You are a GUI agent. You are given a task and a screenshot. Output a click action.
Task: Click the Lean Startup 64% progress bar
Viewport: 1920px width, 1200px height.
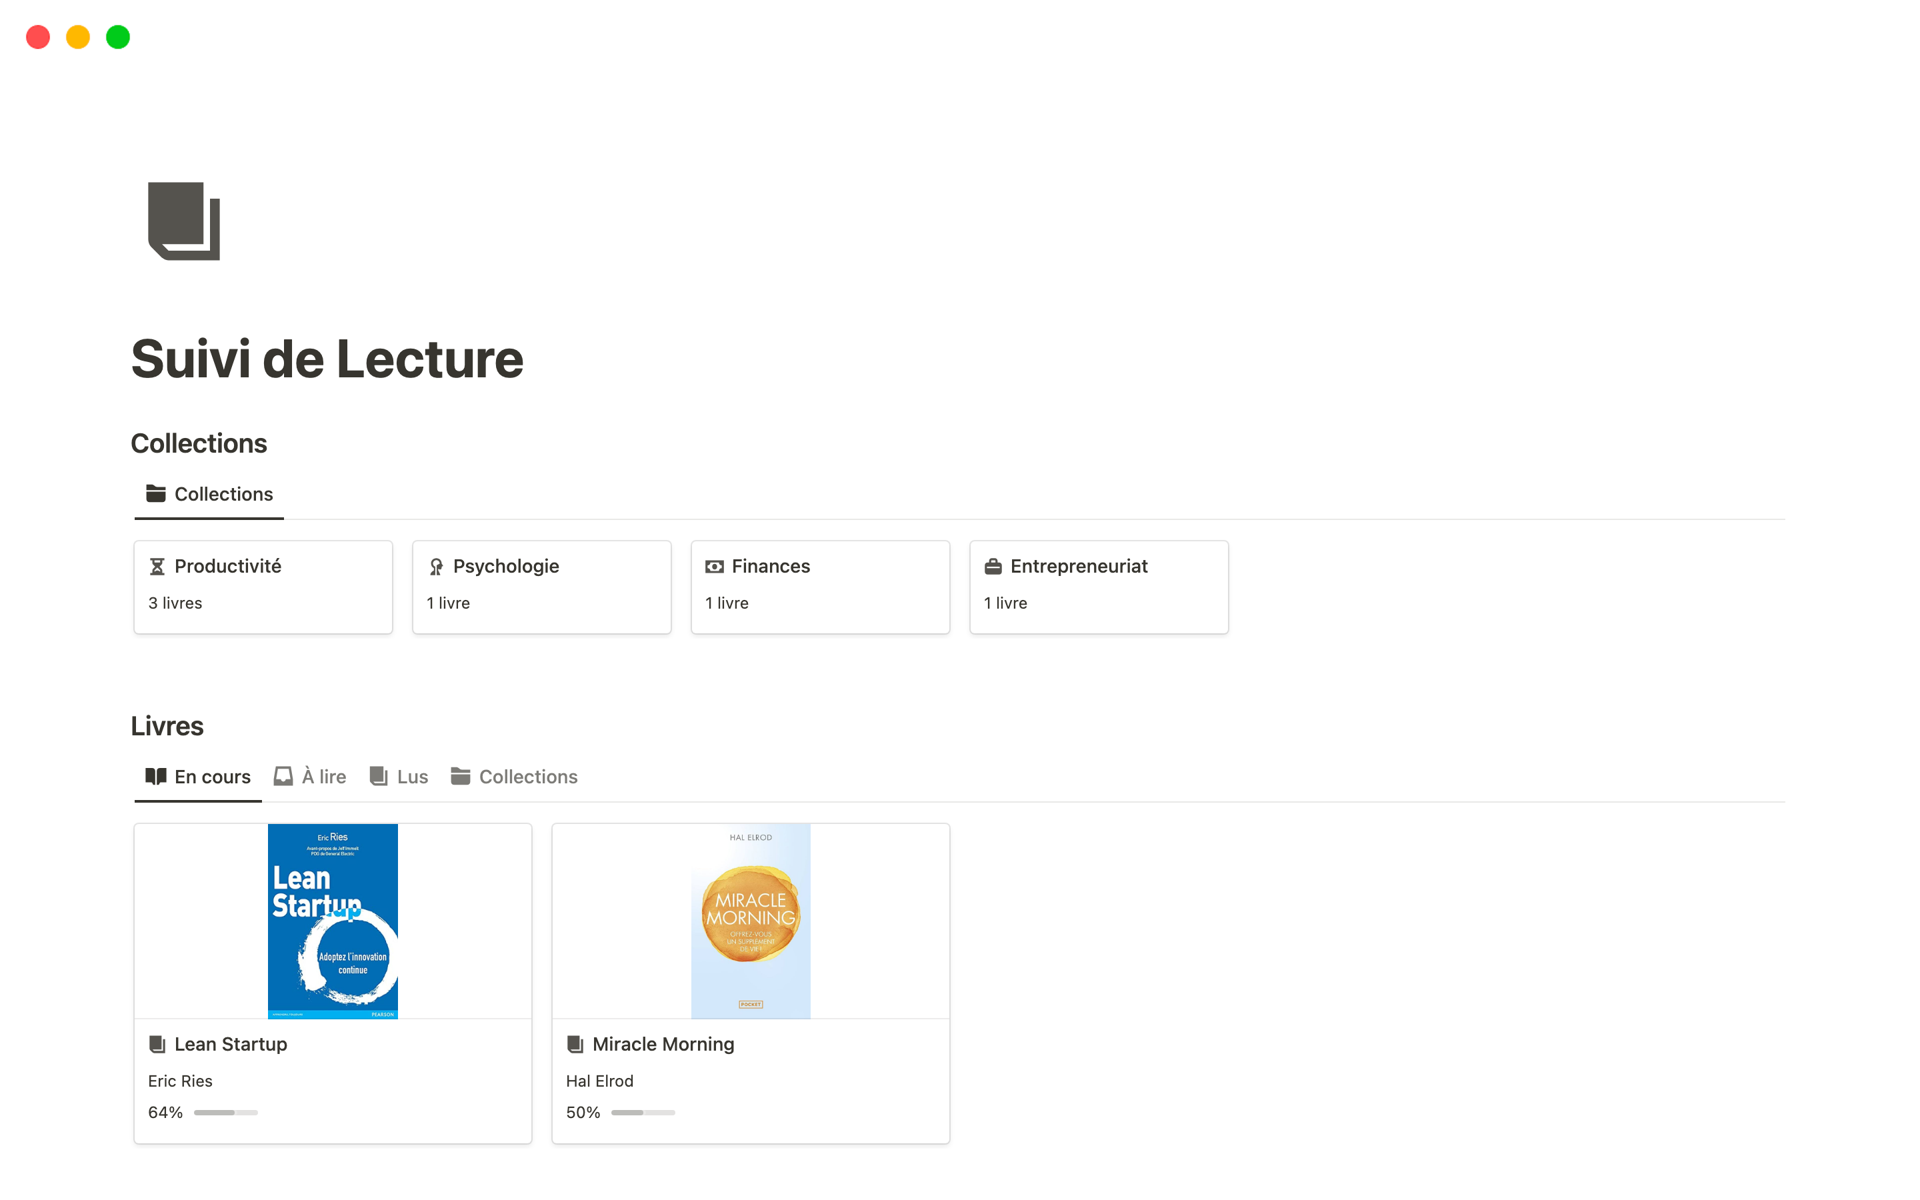(x=226, y=1113)
